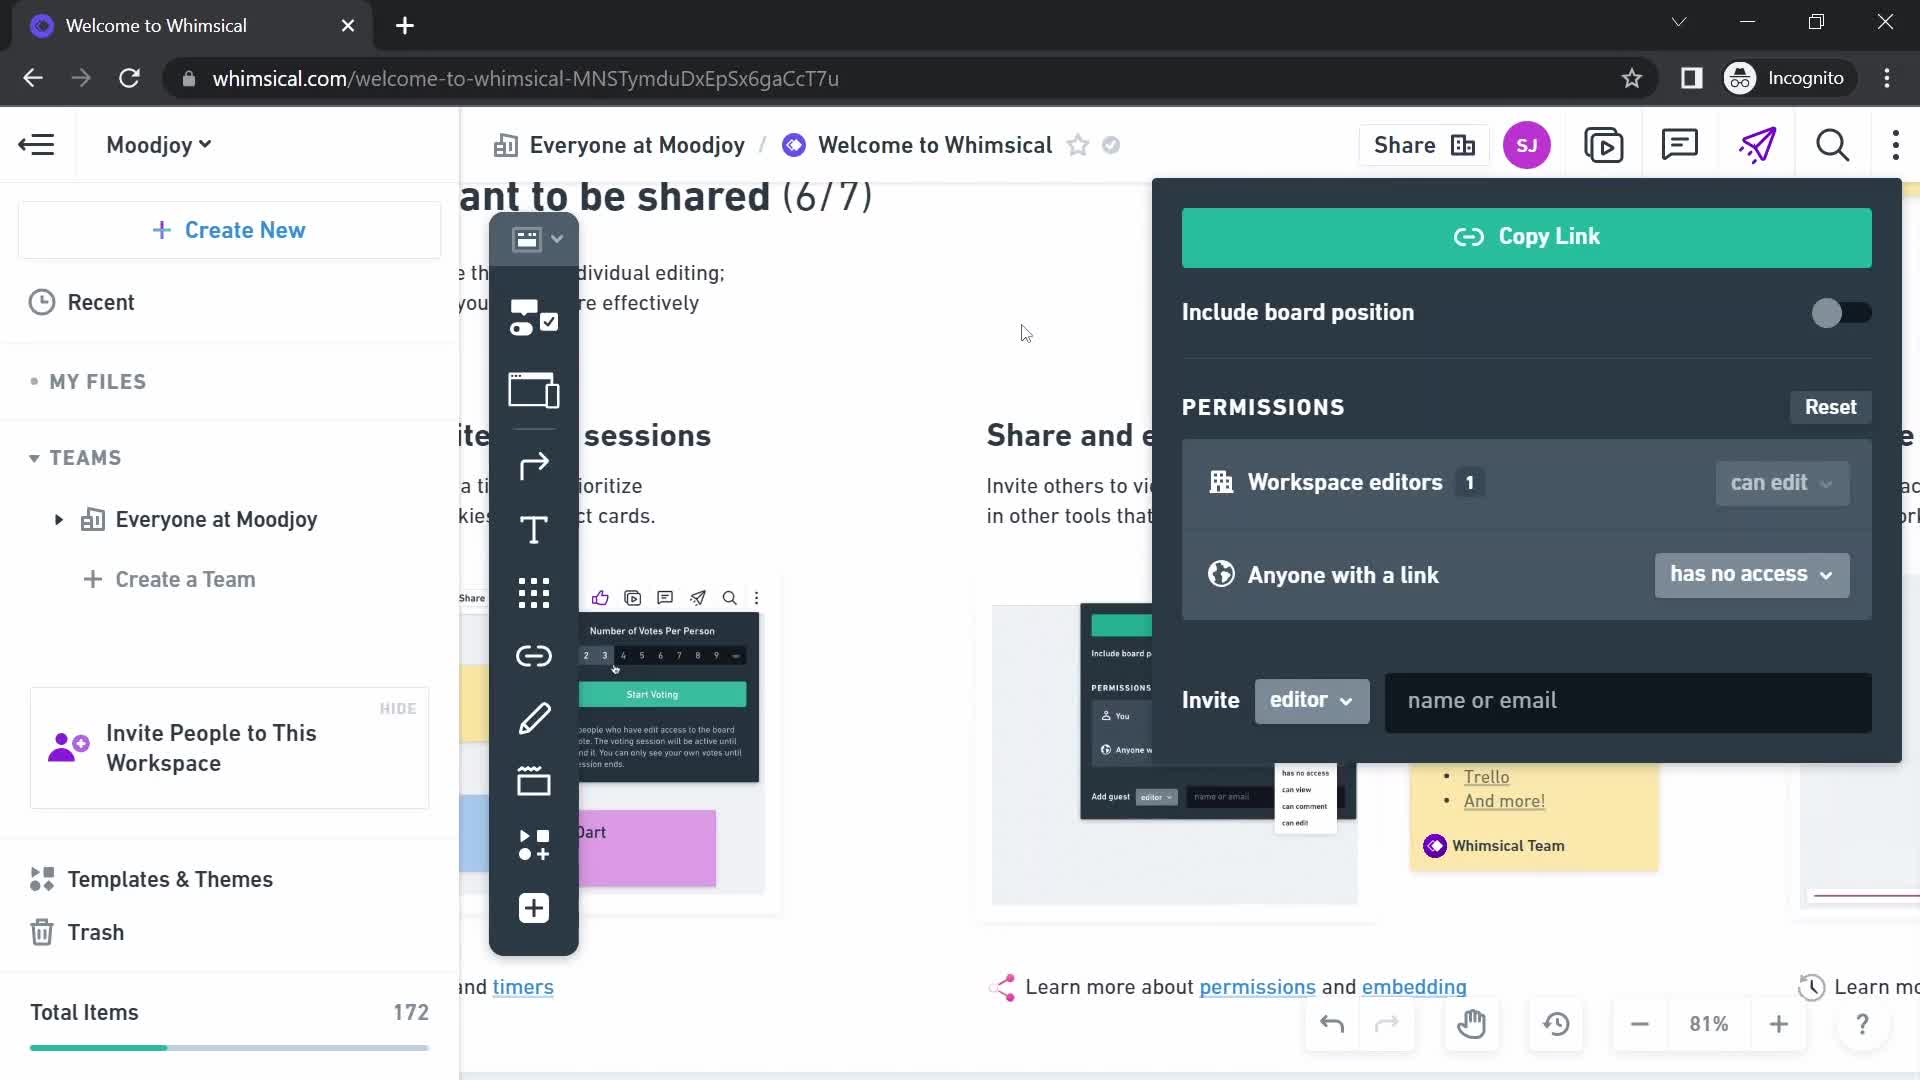
Task: Select the Grid layout tool
Action: coord(535,592)
